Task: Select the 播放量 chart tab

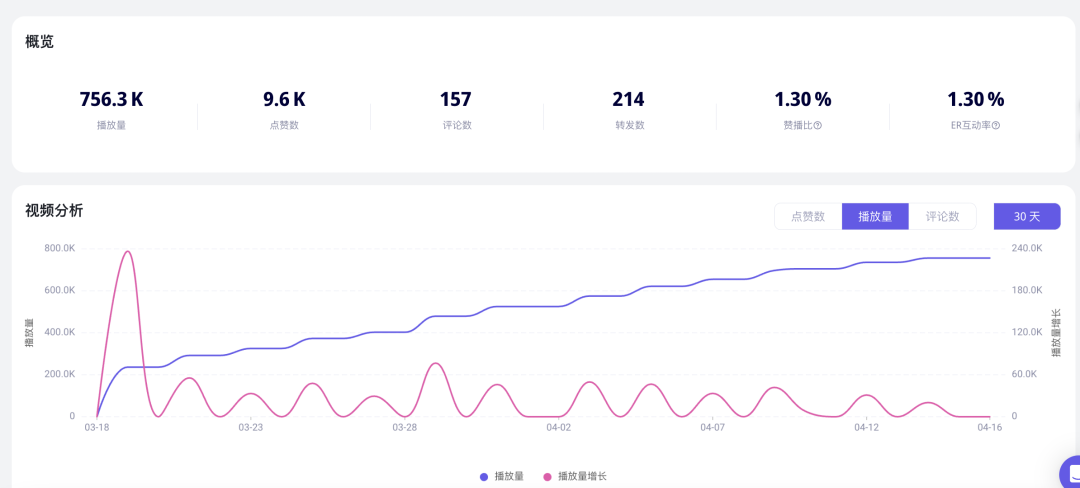Action: [875, 216]
